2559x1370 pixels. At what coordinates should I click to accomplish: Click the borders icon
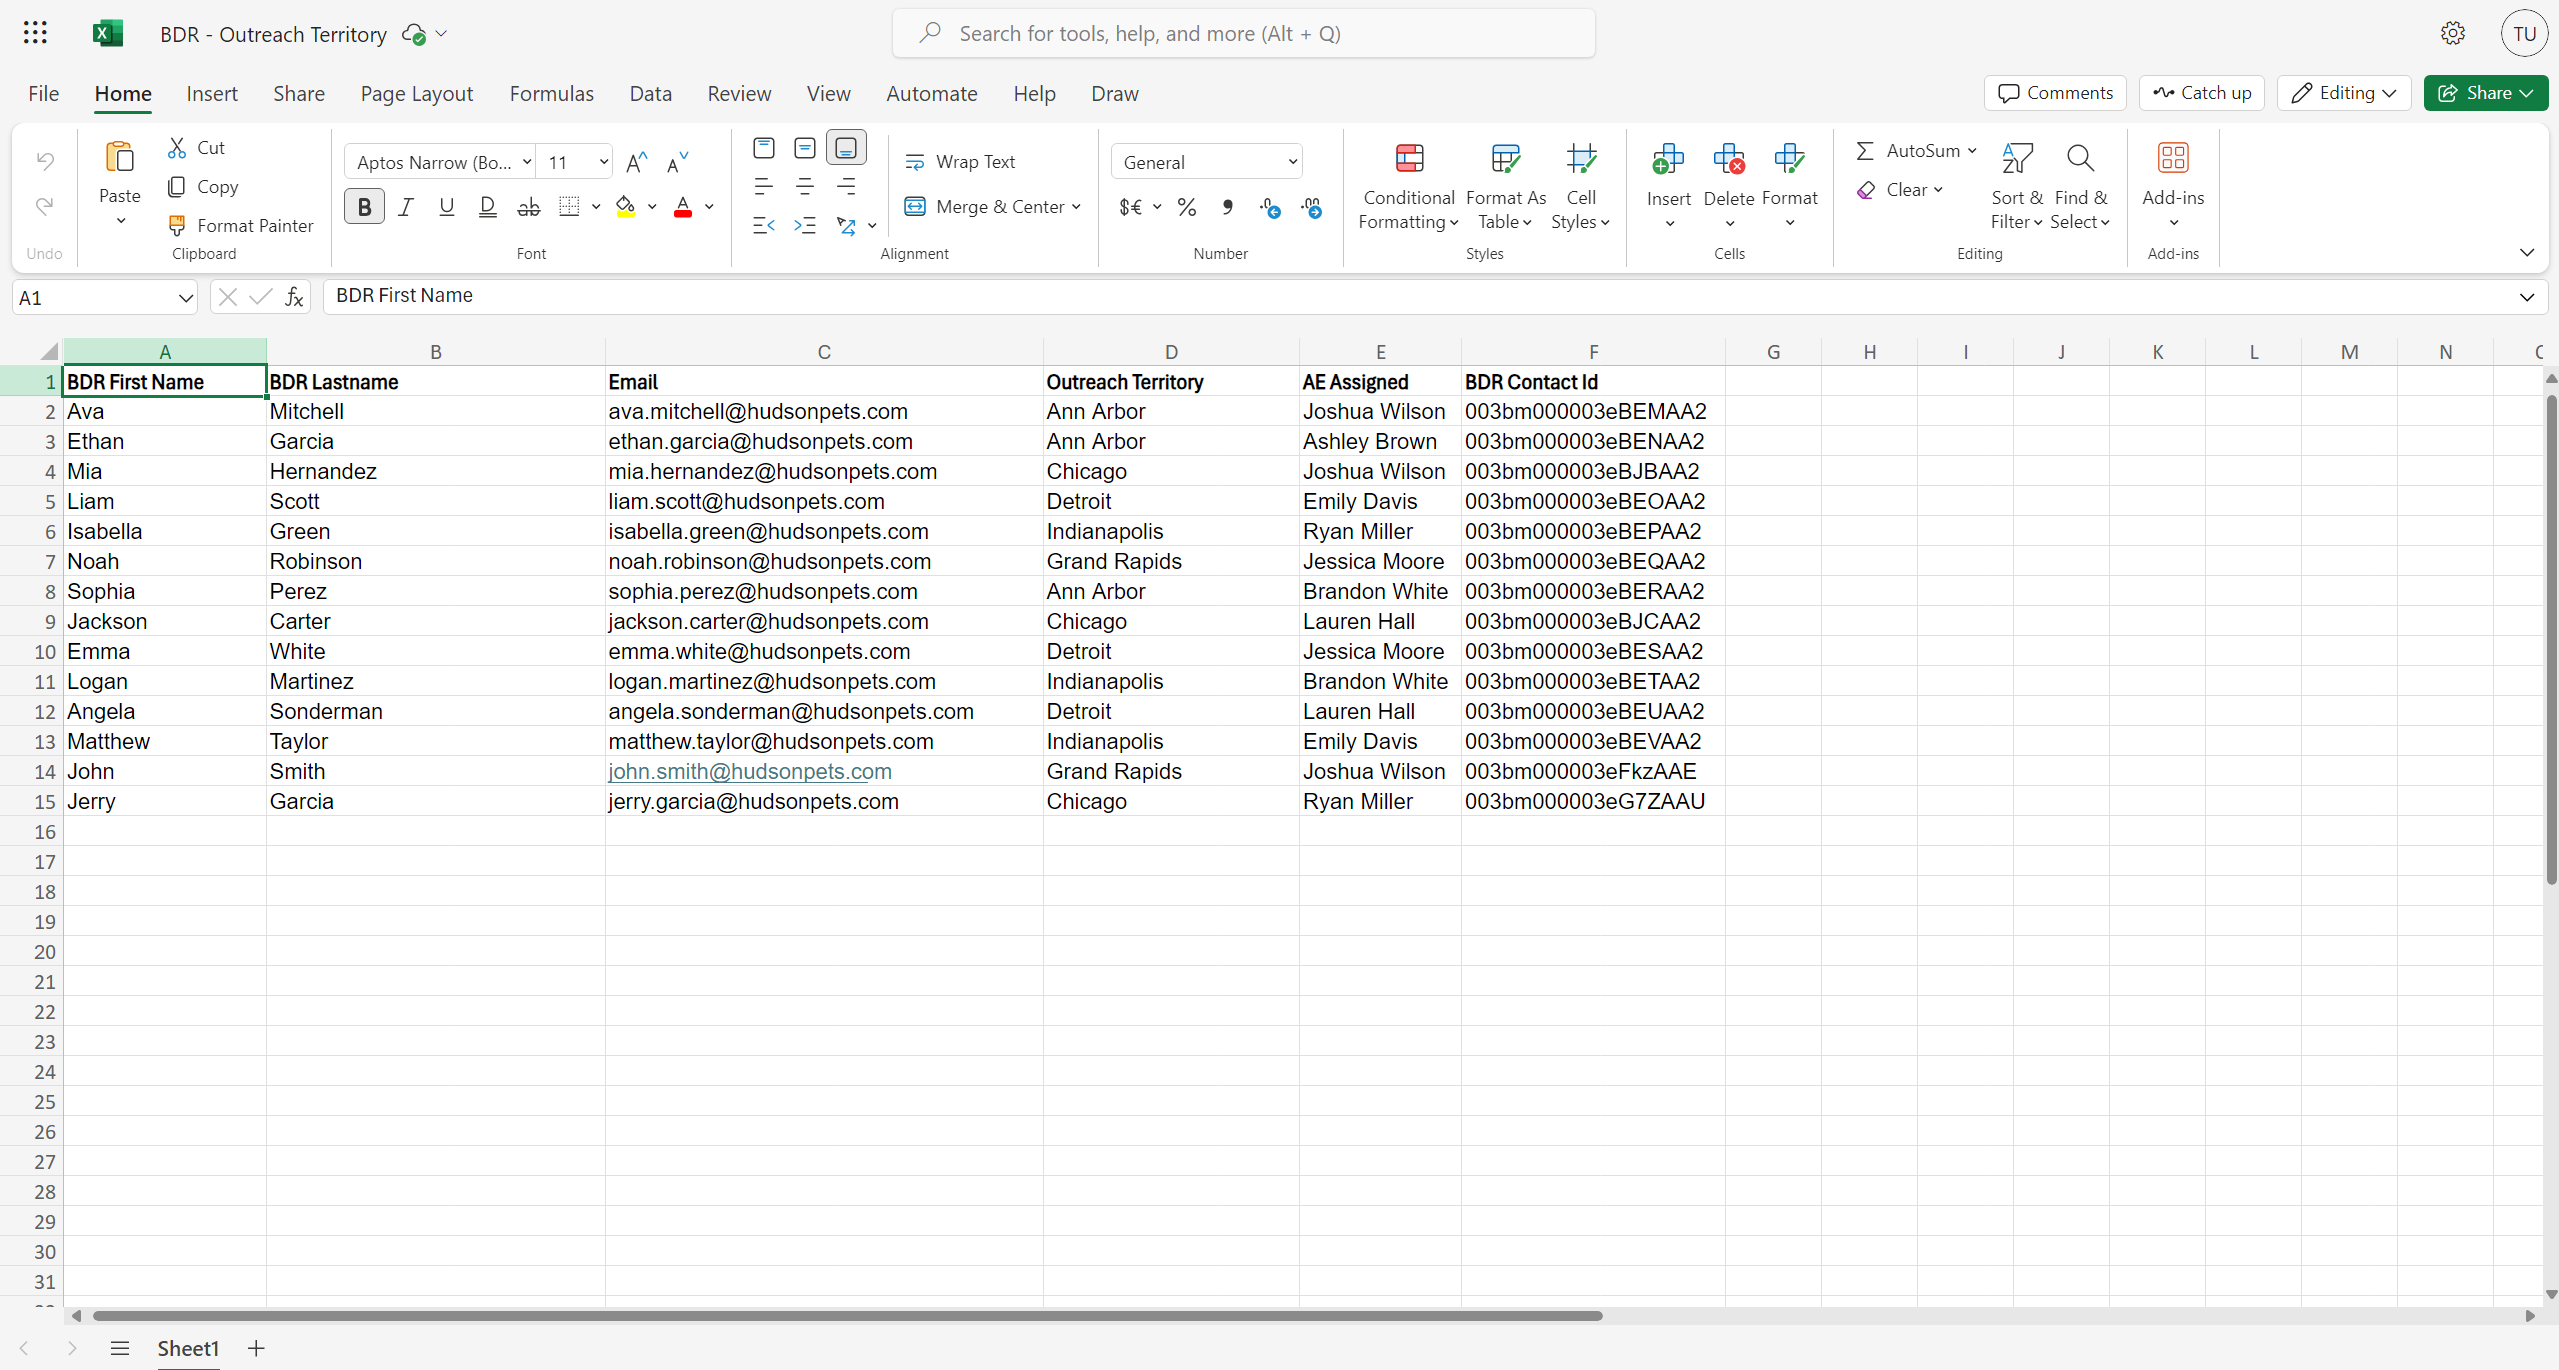click(x=569, y=207)
